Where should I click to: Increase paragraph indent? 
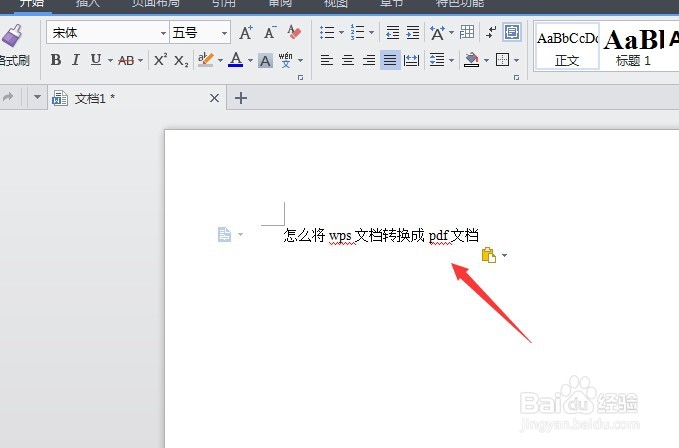click(x=413, y=32)
